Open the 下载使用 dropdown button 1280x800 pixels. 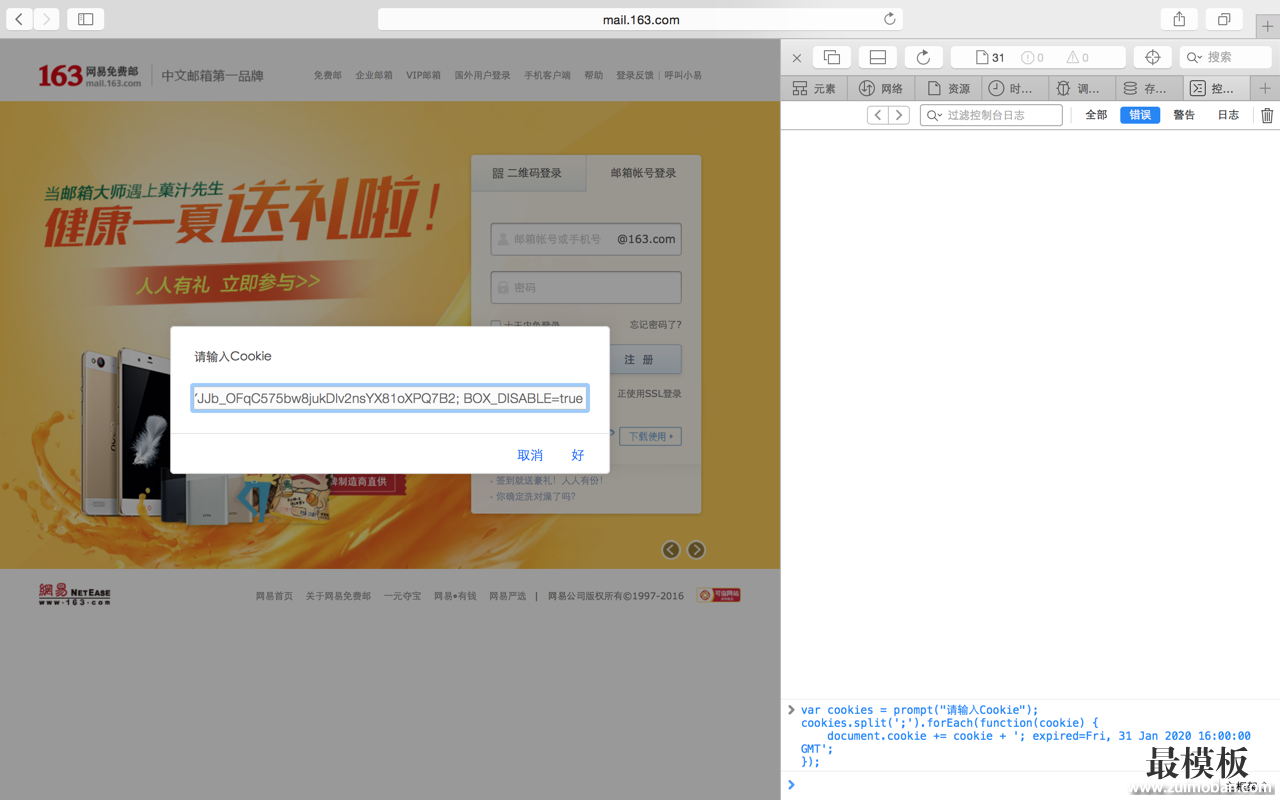(651, 436)
